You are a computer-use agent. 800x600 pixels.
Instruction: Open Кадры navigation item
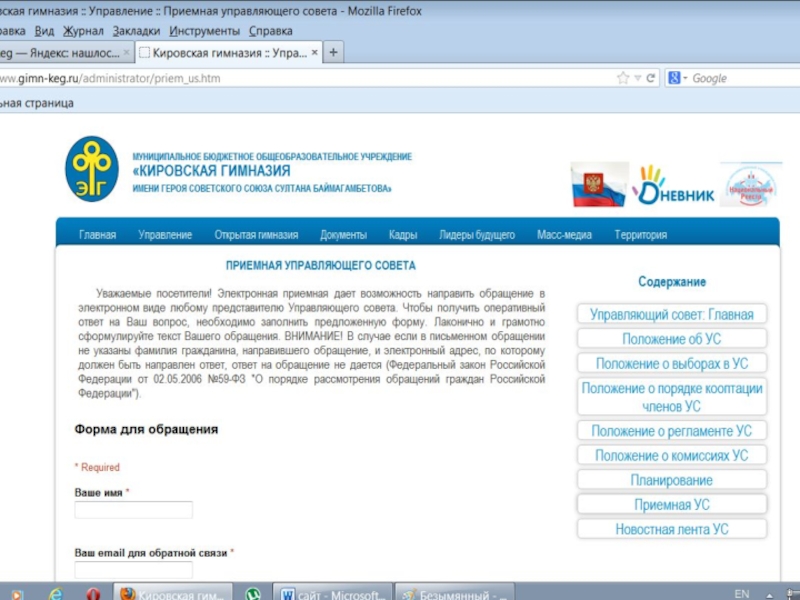coord(403,235)
